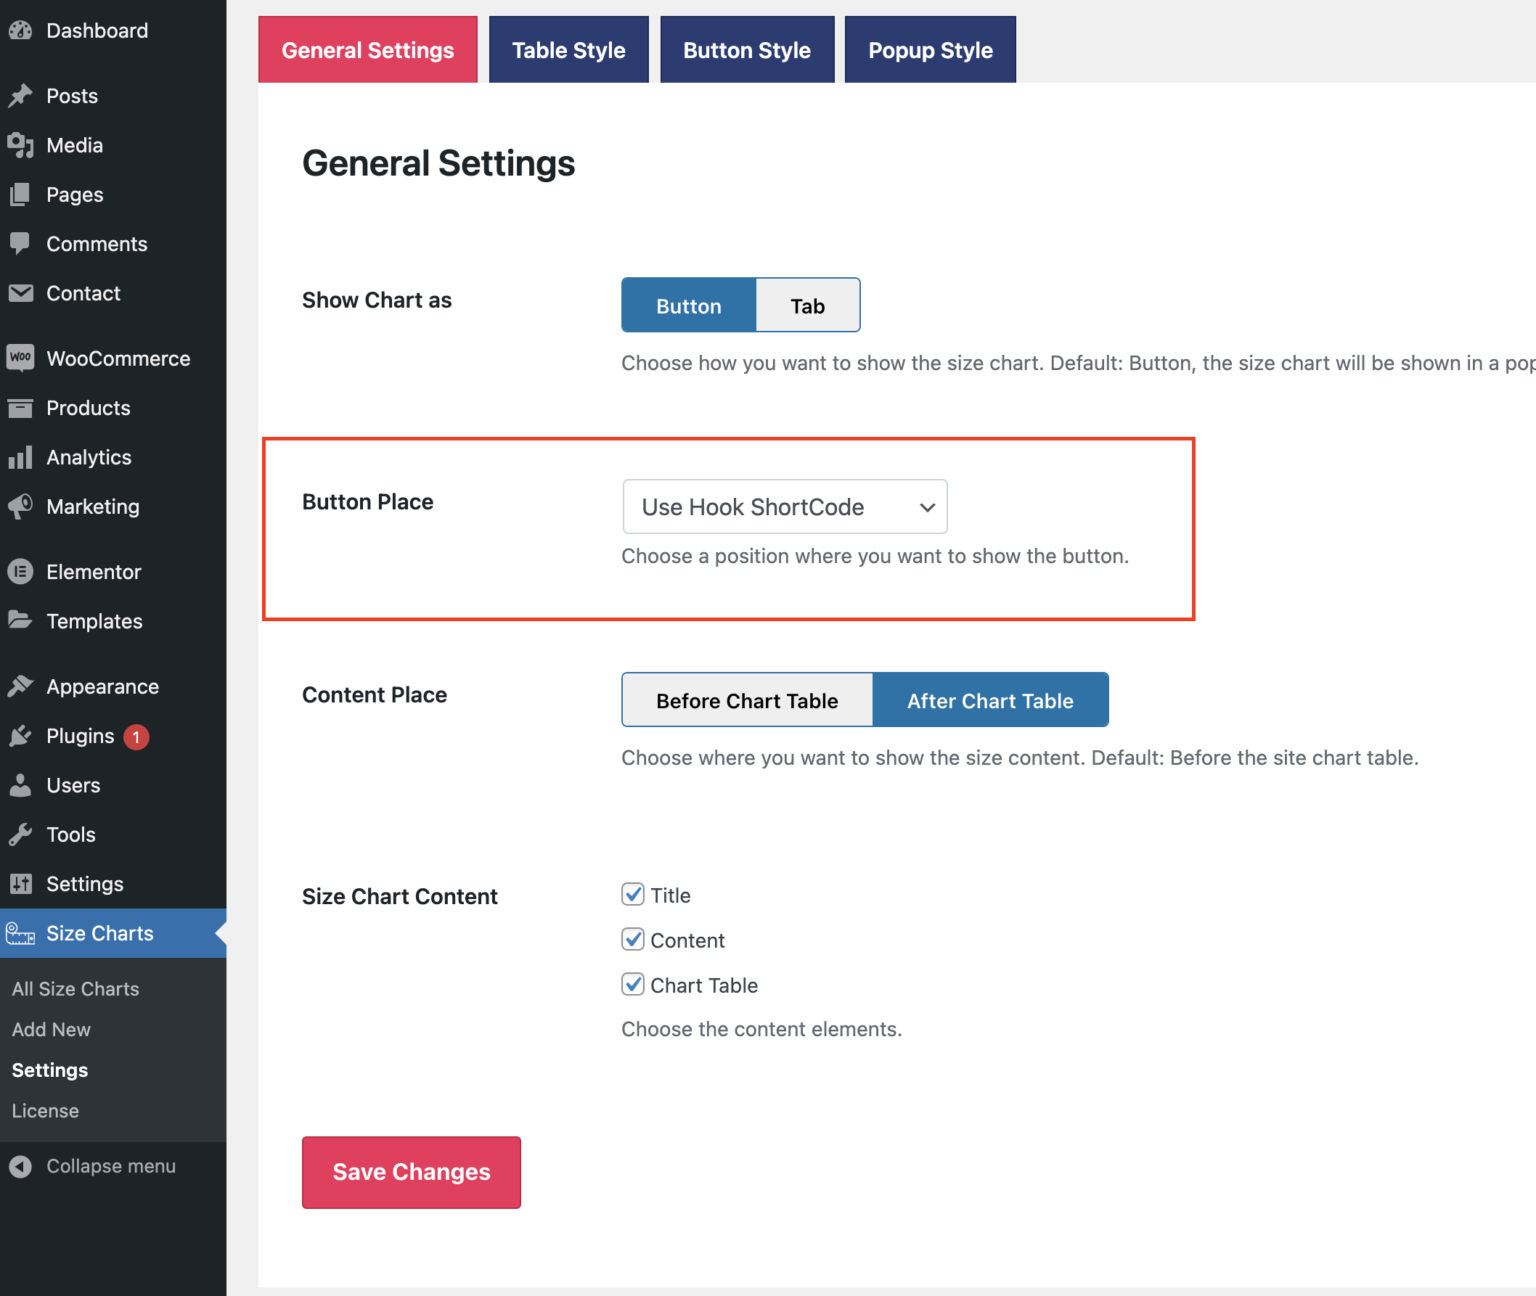Uncheck the Chart Table option
Image resolution: width=1536 pixels, height=1296 pixels.
click(x=633, y=984)
